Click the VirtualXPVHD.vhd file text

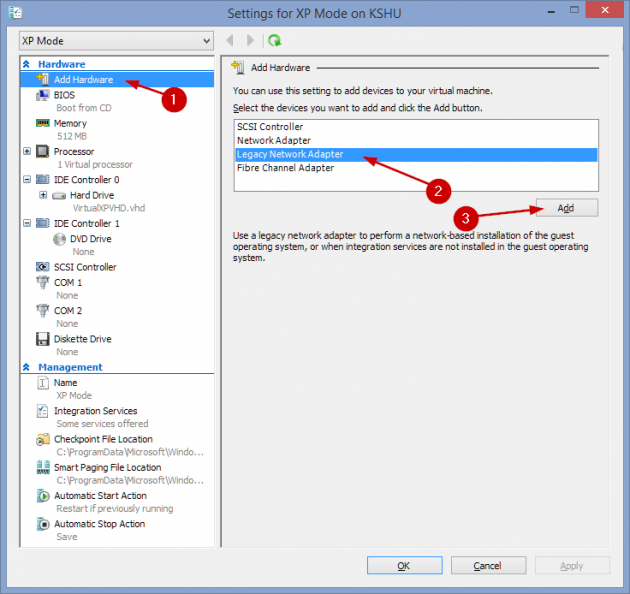(109, 208)
